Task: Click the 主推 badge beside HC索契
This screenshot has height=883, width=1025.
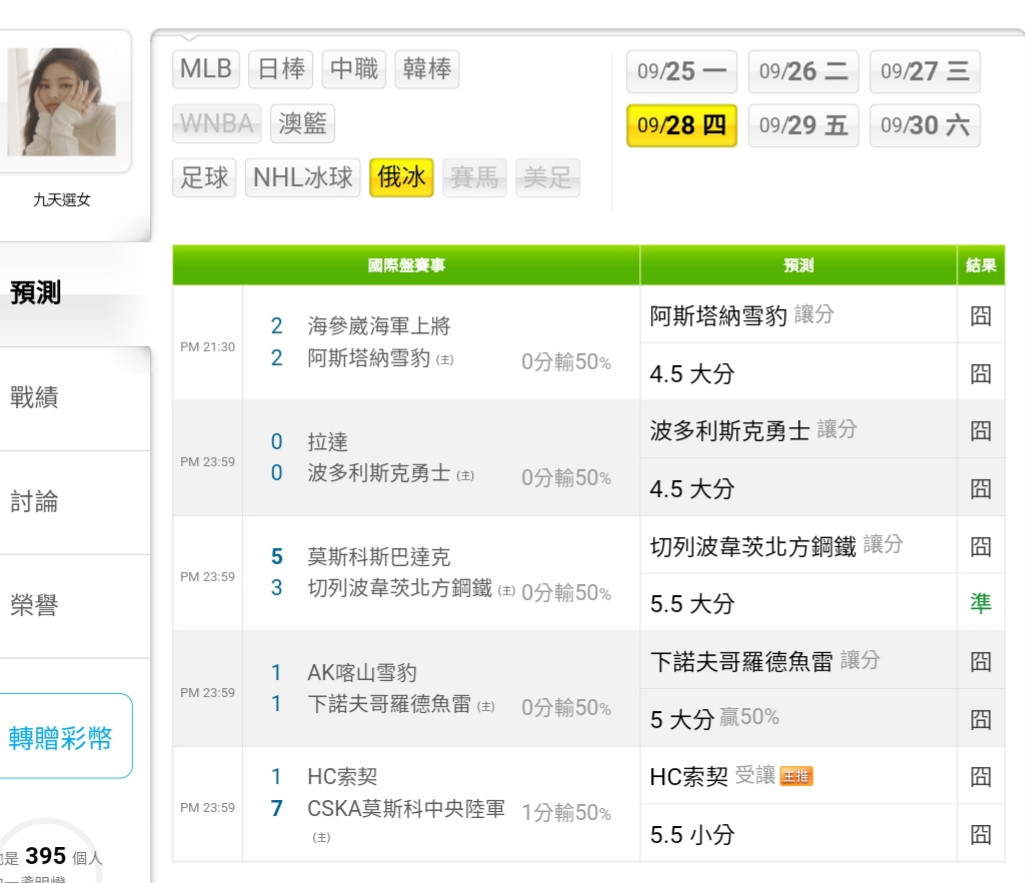Action: point(796,776)
